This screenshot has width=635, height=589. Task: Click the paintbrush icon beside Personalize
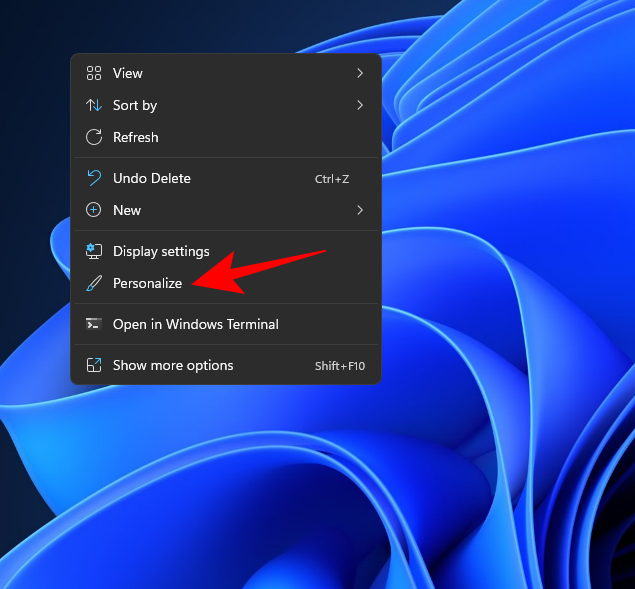coord(94,283)
